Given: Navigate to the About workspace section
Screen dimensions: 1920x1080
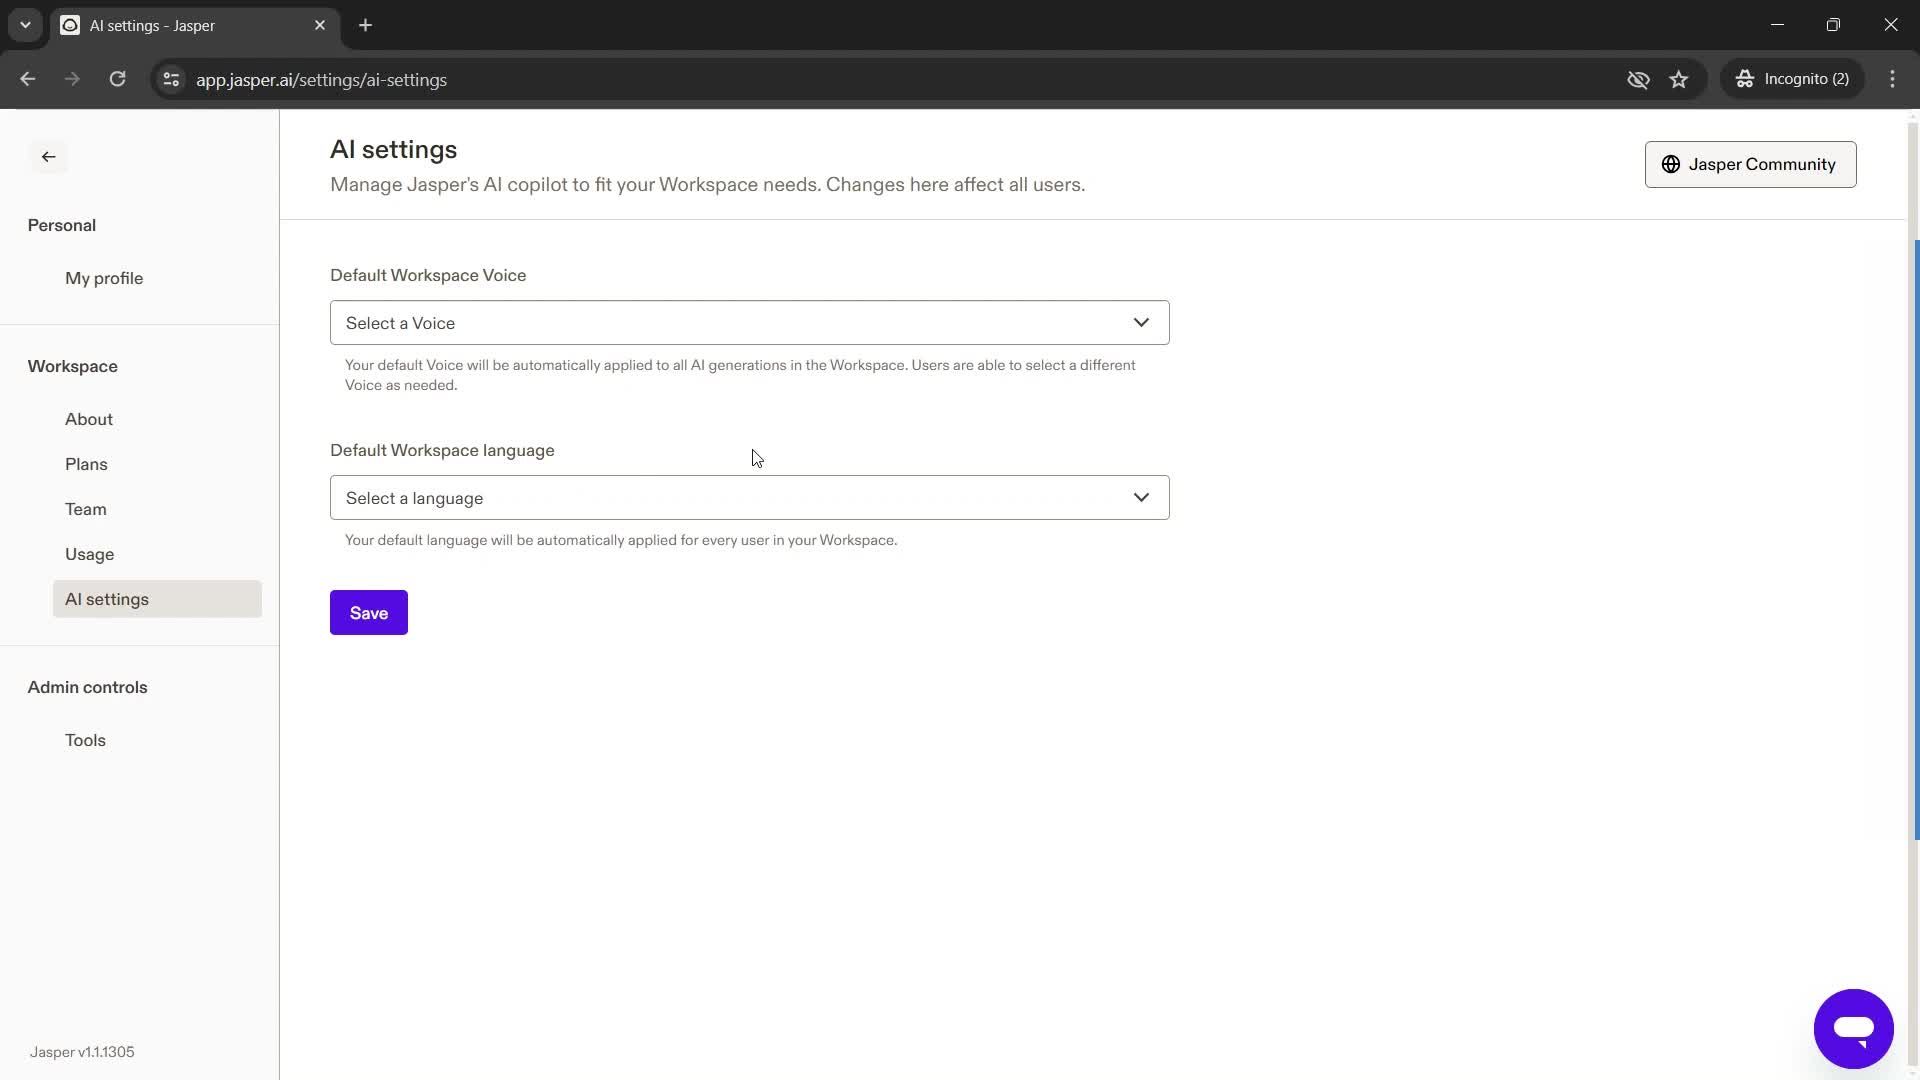Looking at the screenshot, I should click(88, 418).
